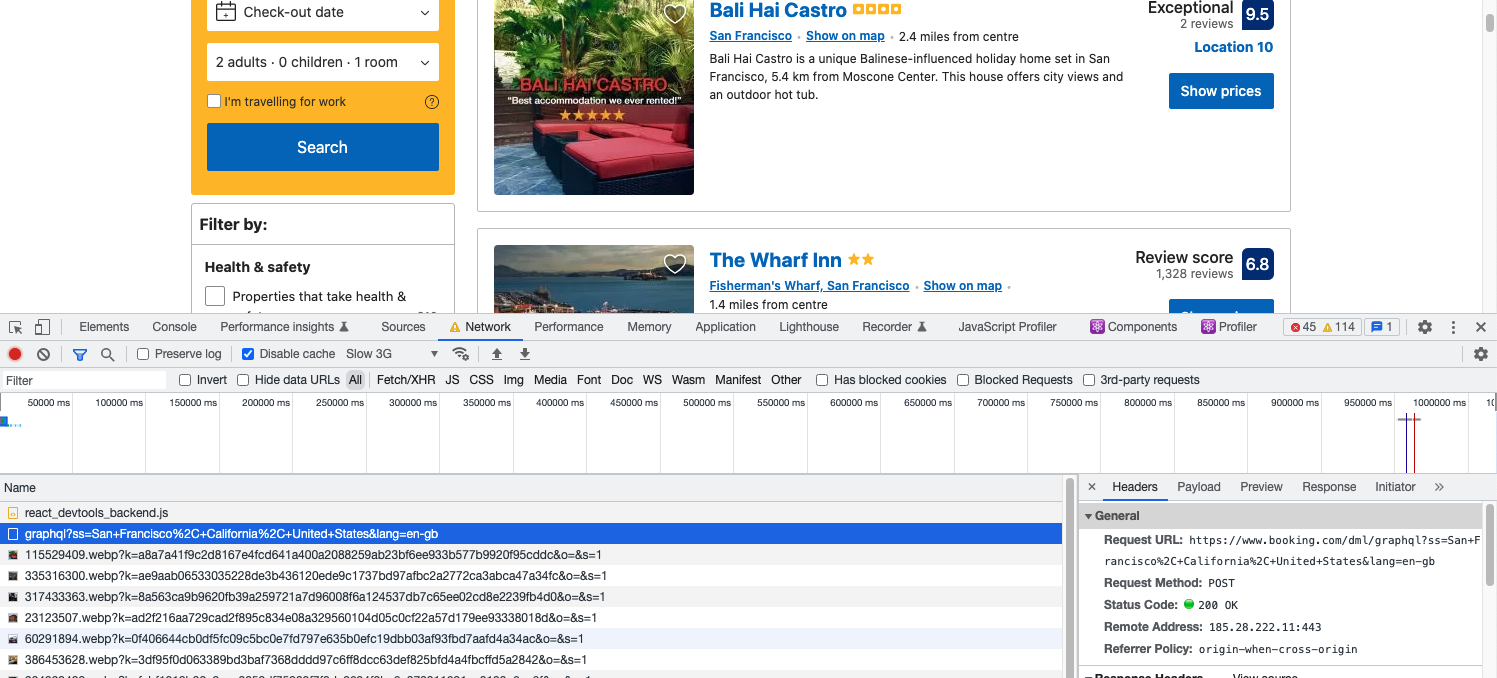Viewport: 1497px width, 678px height.
Task: Clear the network request log
Action: click(x=42, y=354)
